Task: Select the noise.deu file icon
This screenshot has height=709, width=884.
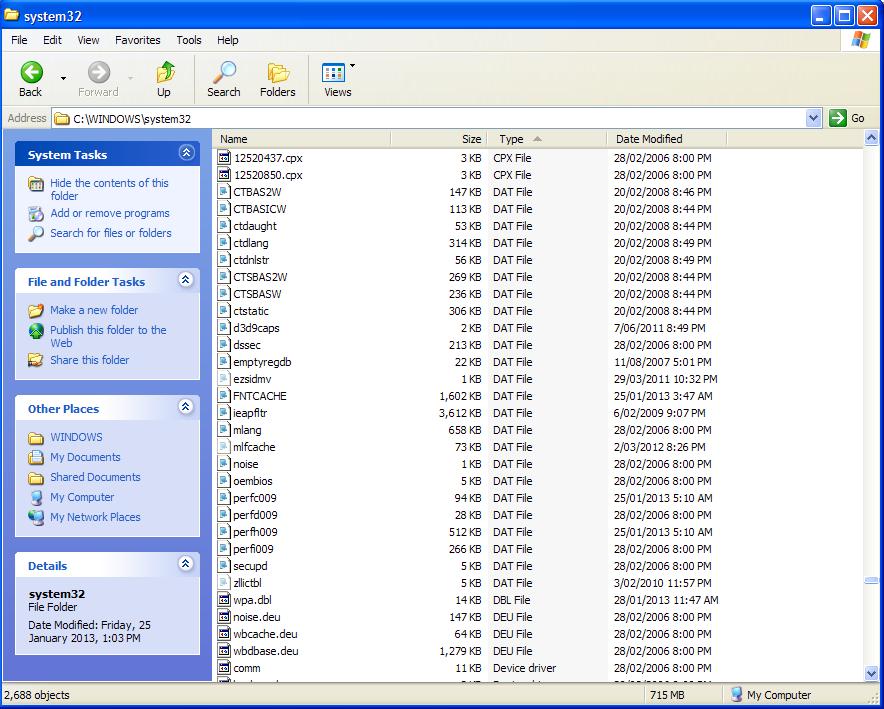Action: (x=224, y=617)
